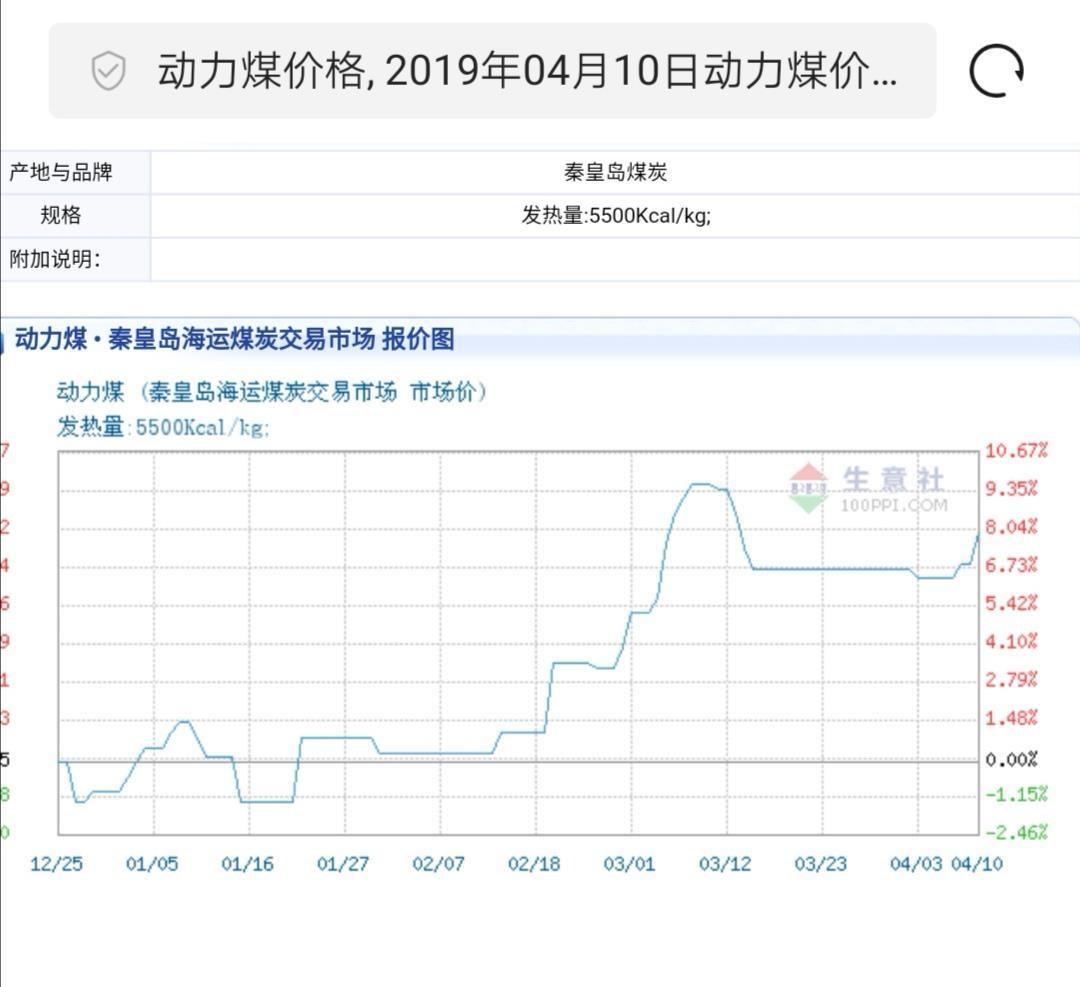Tap the page reload icon
1080x987 pixels.
pyautogui.click(x=996, y=71)
